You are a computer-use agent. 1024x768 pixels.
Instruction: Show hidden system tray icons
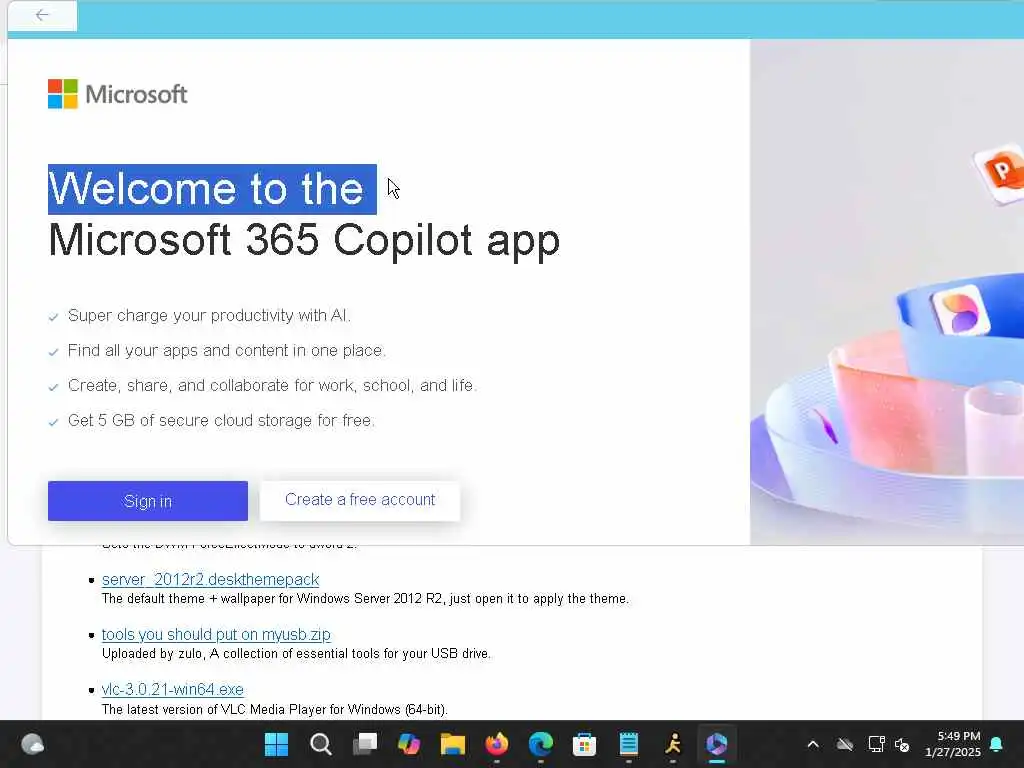point(813,744)
